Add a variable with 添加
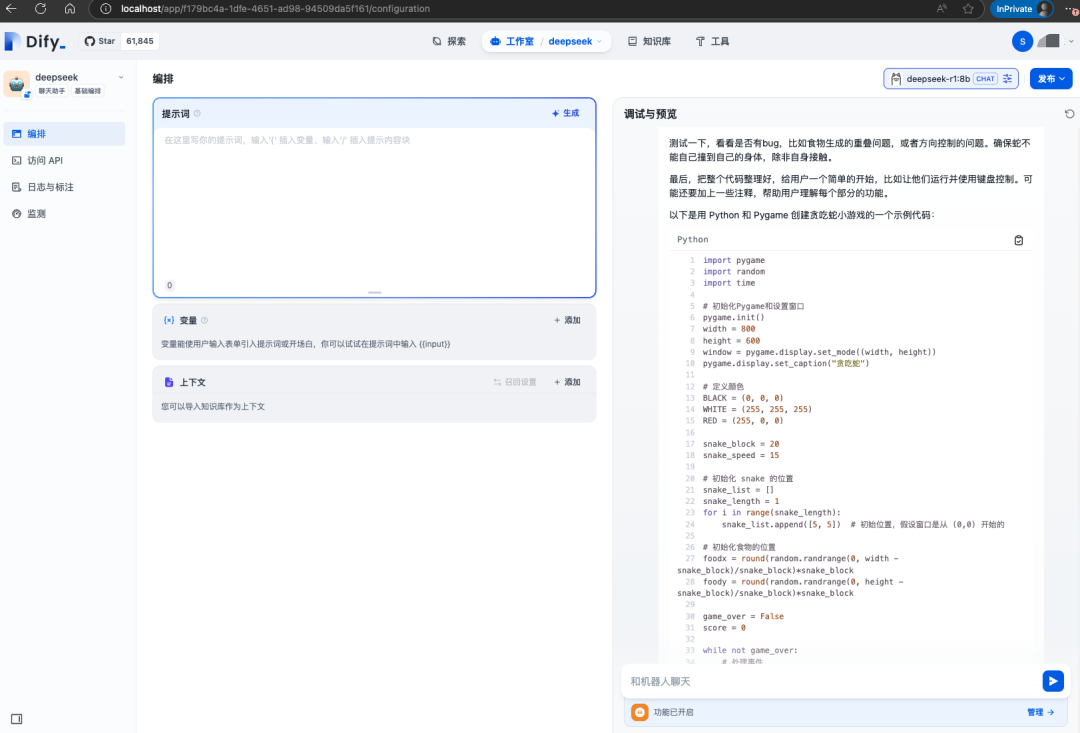 pyautogui.click(x=568, y=320)
